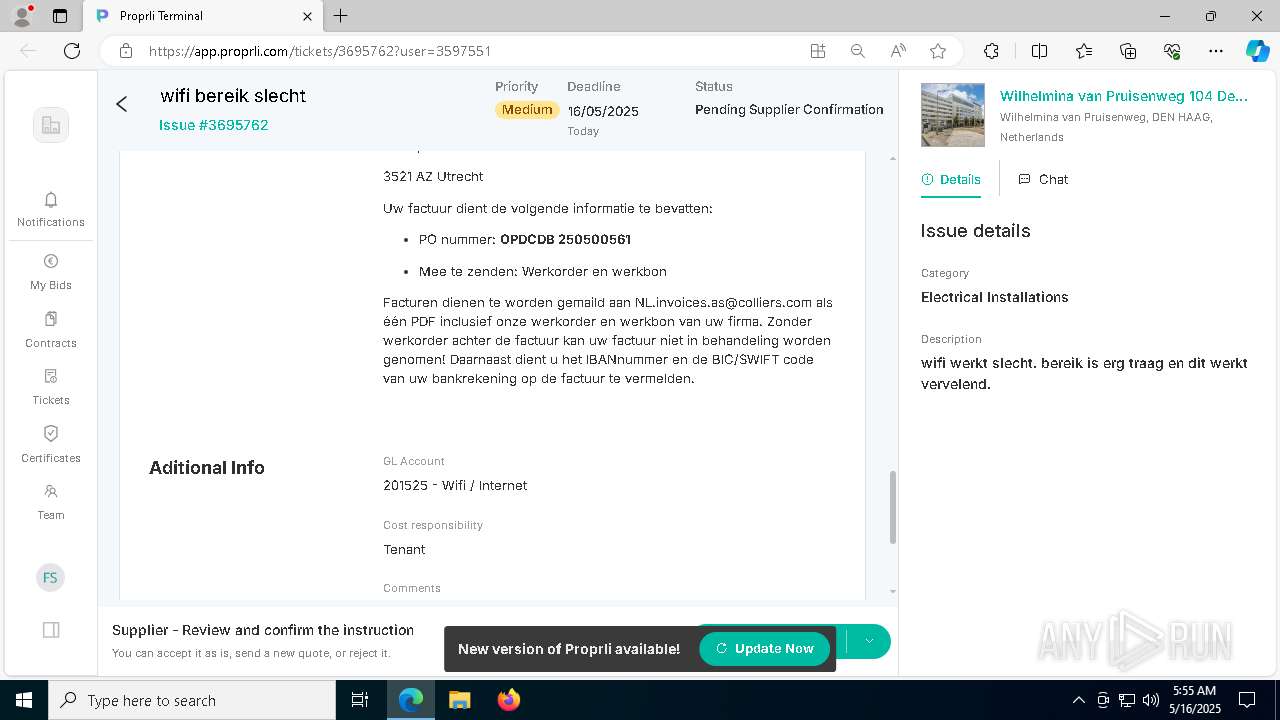Viewport: 1280px width, 720px height.
Task: Select the Proprli Terminal browser tab
Action: [203, 16]
